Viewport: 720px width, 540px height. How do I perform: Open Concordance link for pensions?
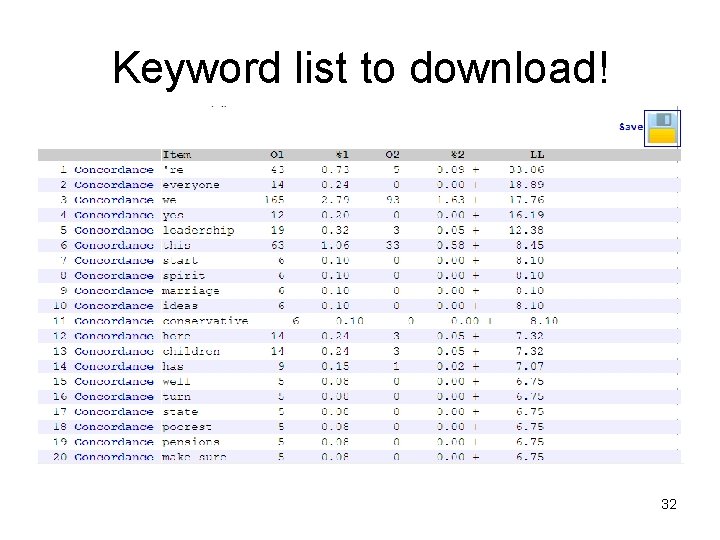click(114, 443)
